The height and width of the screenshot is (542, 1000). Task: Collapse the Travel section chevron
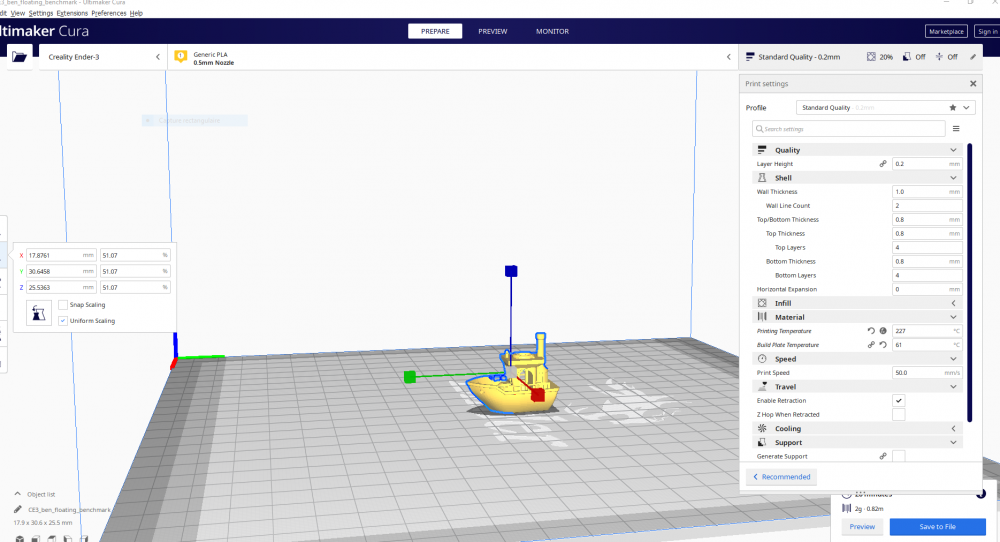(x=953, y=386)
